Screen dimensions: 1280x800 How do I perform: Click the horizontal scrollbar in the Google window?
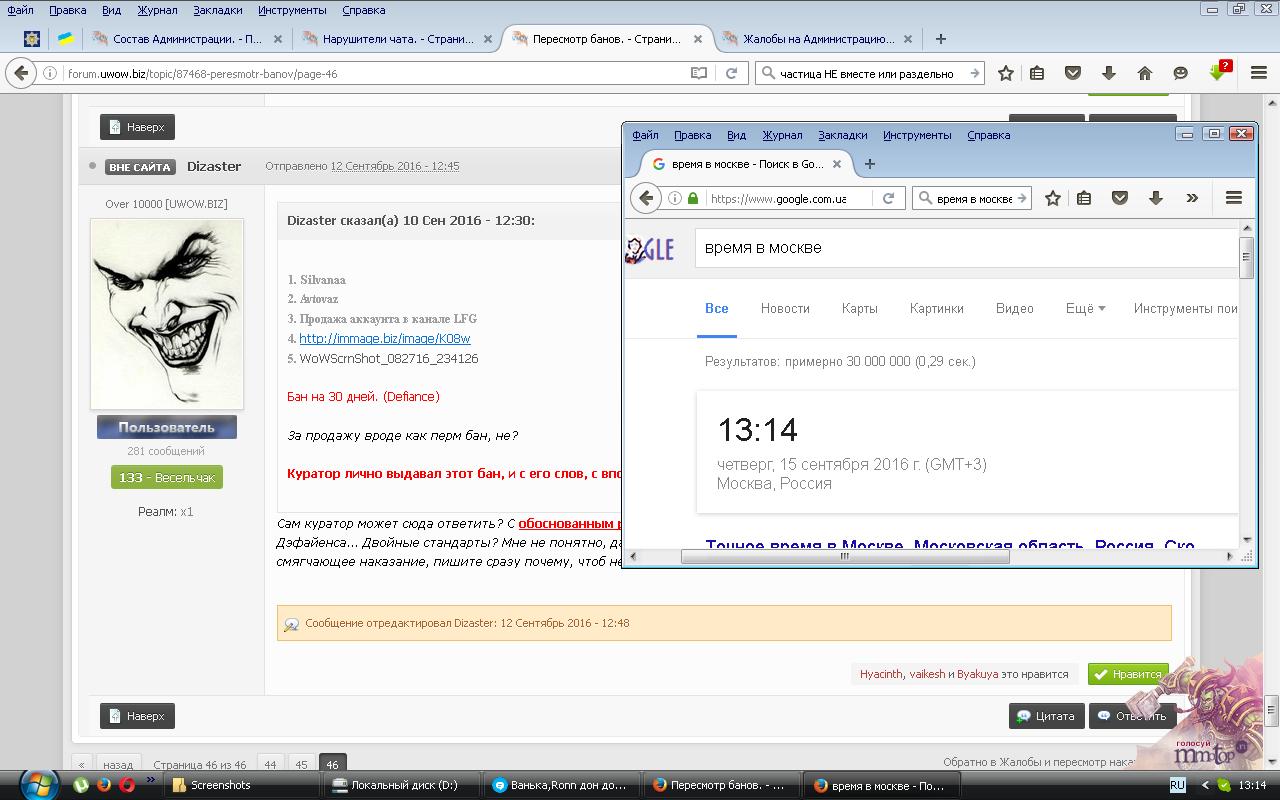click(x=845, y=557)
